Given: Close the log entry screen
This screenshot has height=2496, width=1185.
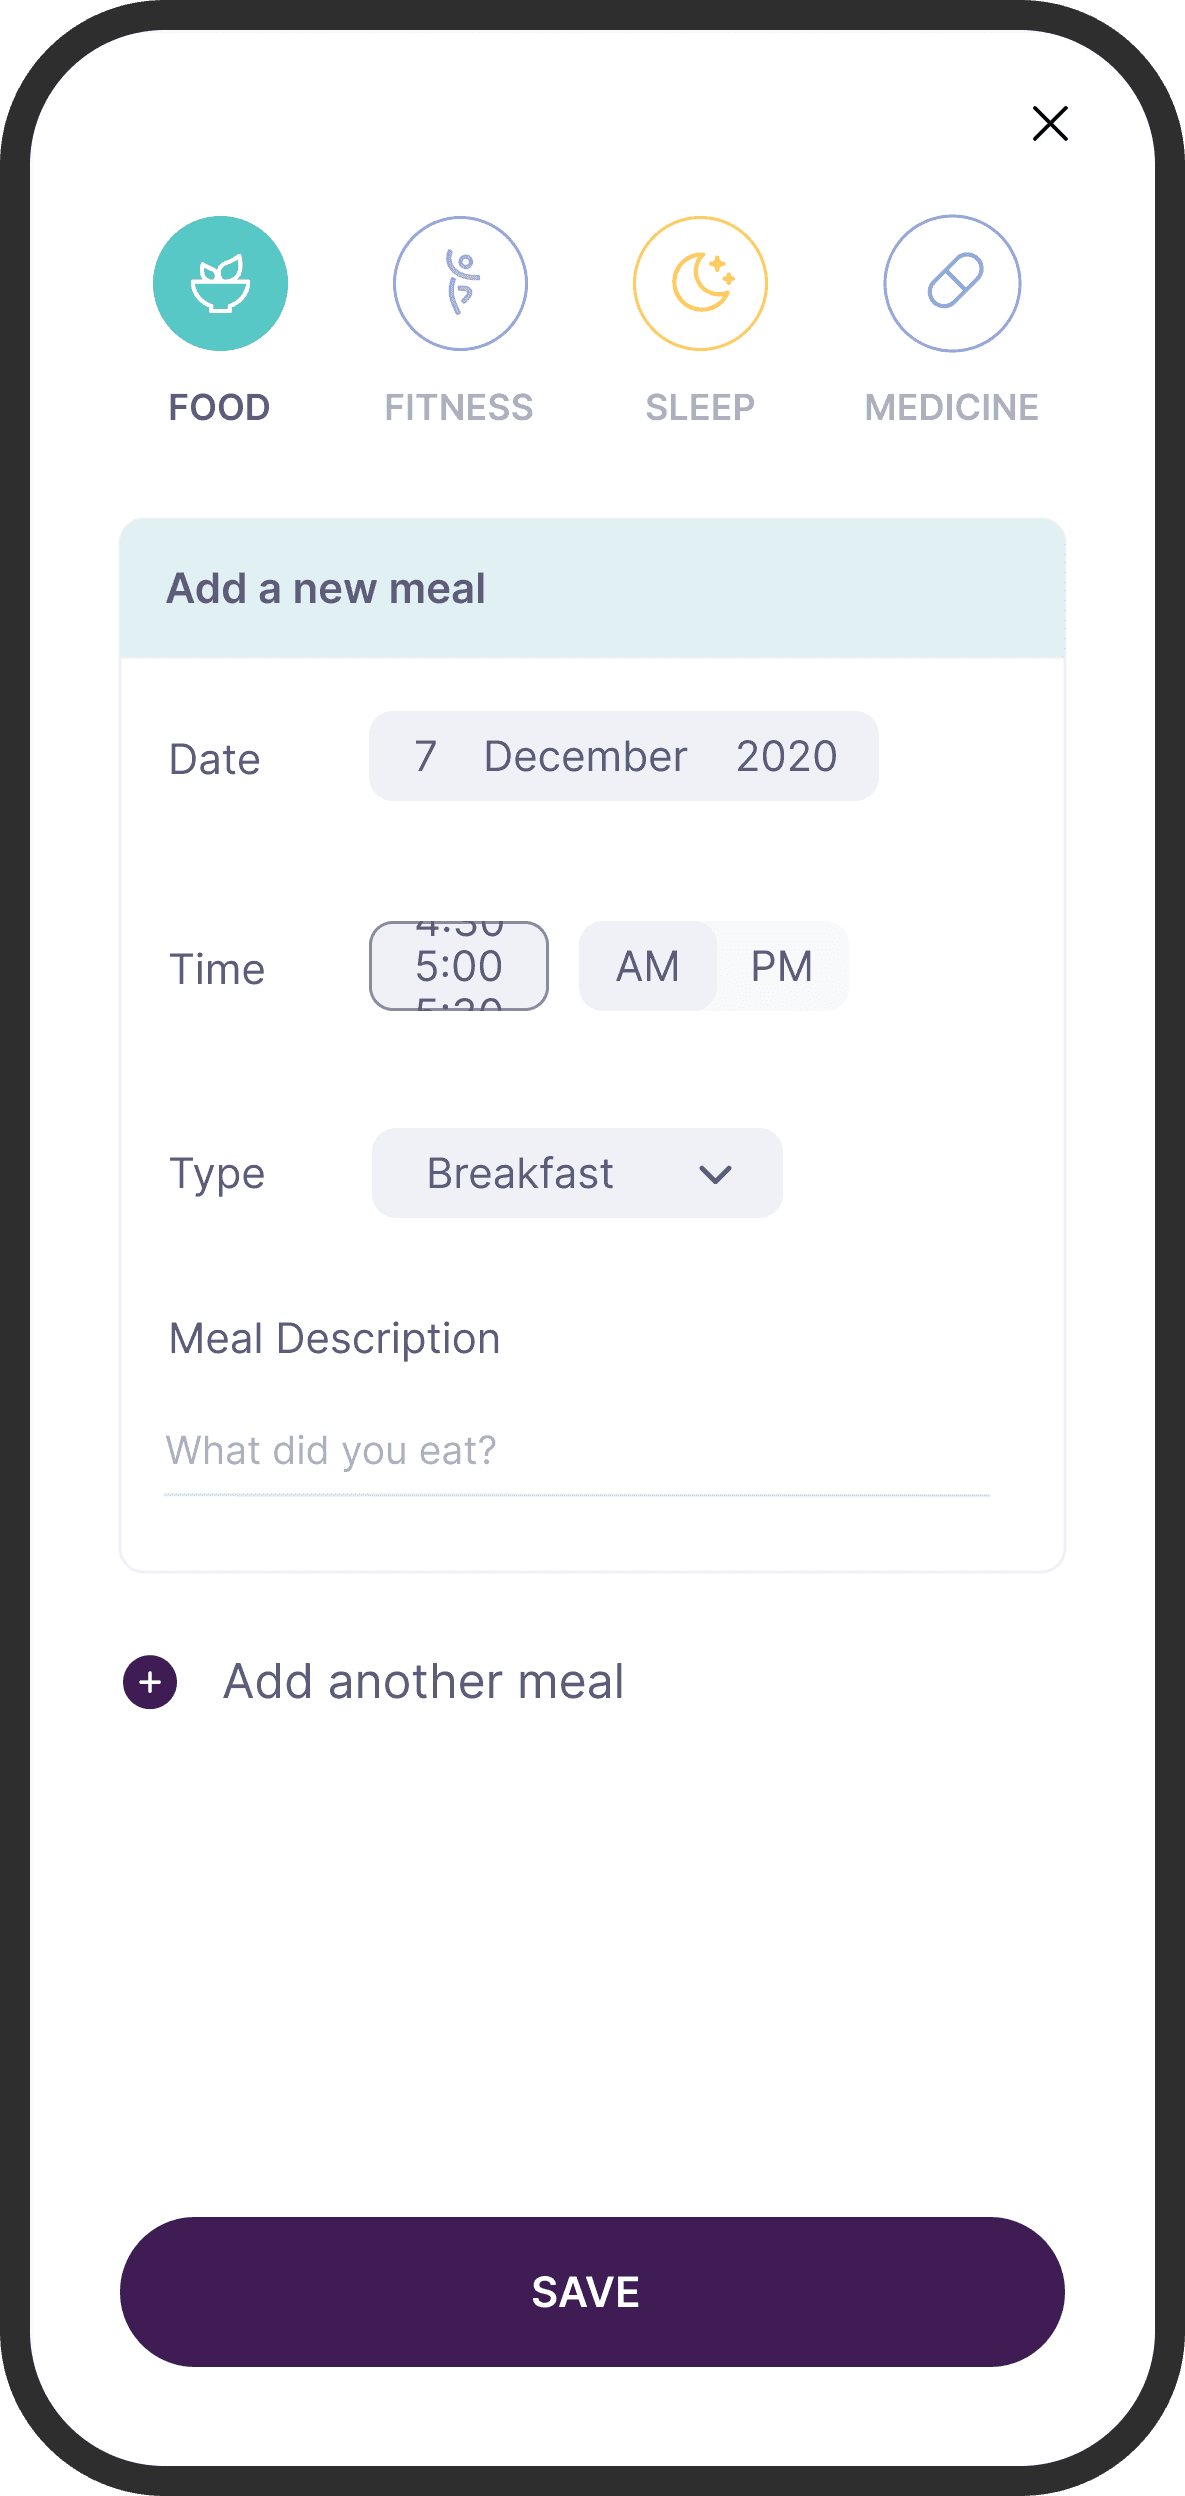Looking at the screenshot, I should point(1050,124).
